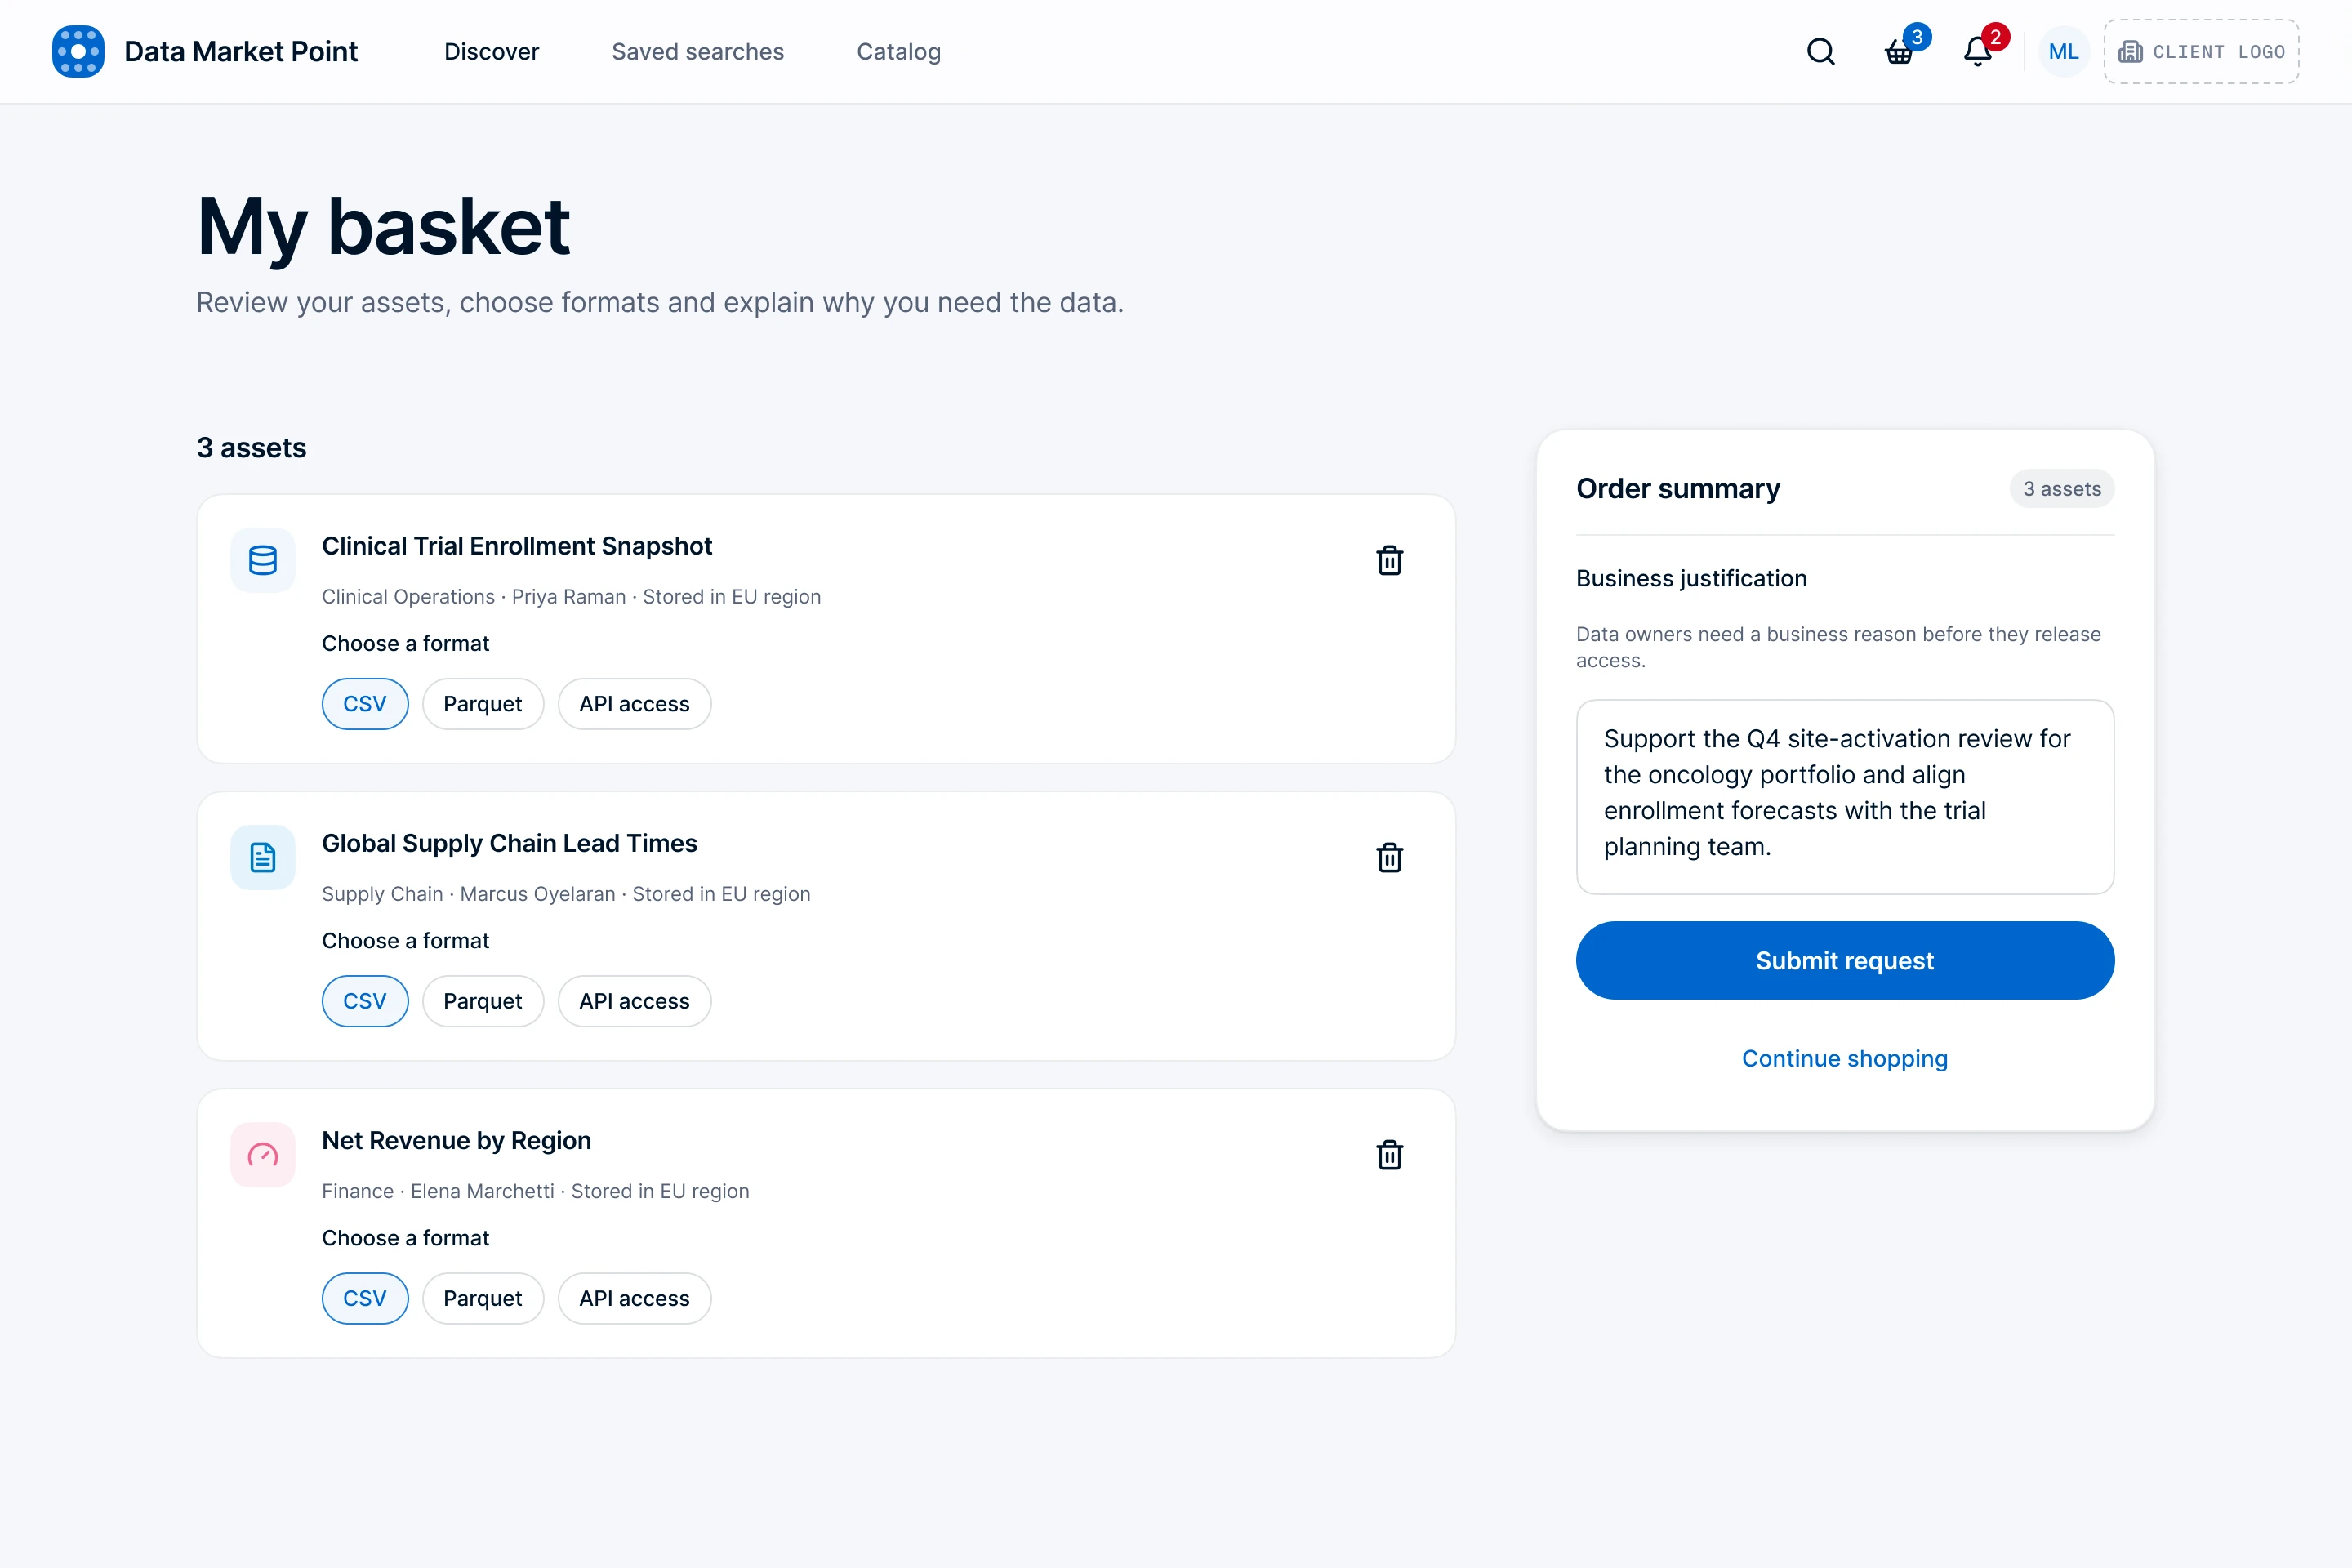Click the gauge icon for Net Revenue by Region
The width and height of the screenshot is (2352, 1568).
point(263,1155)
